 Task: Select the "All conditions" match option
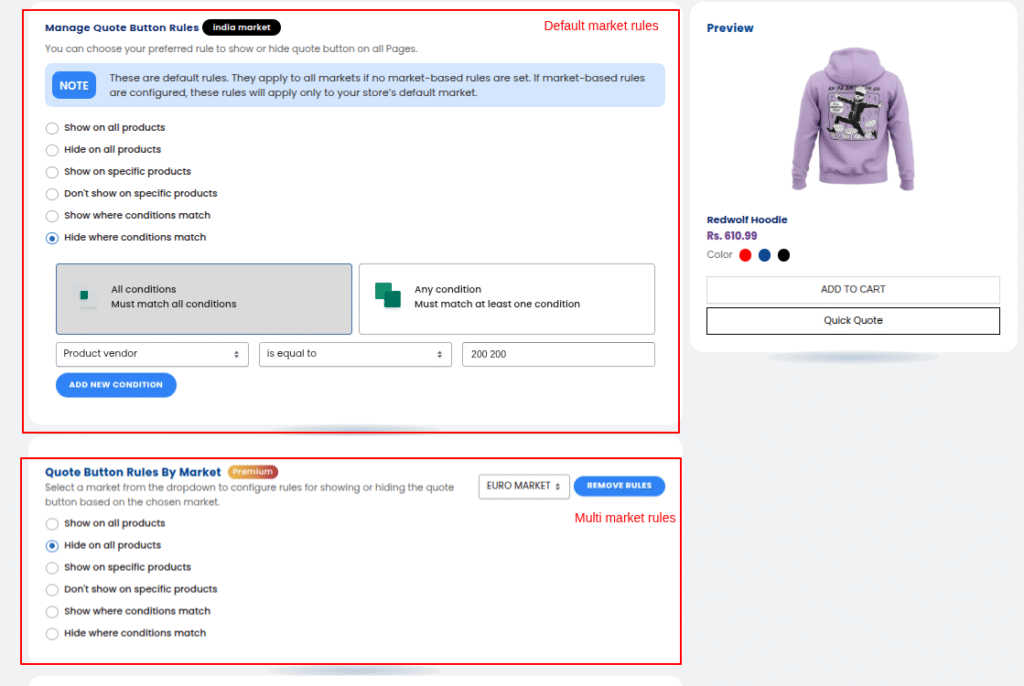point(204,298)
